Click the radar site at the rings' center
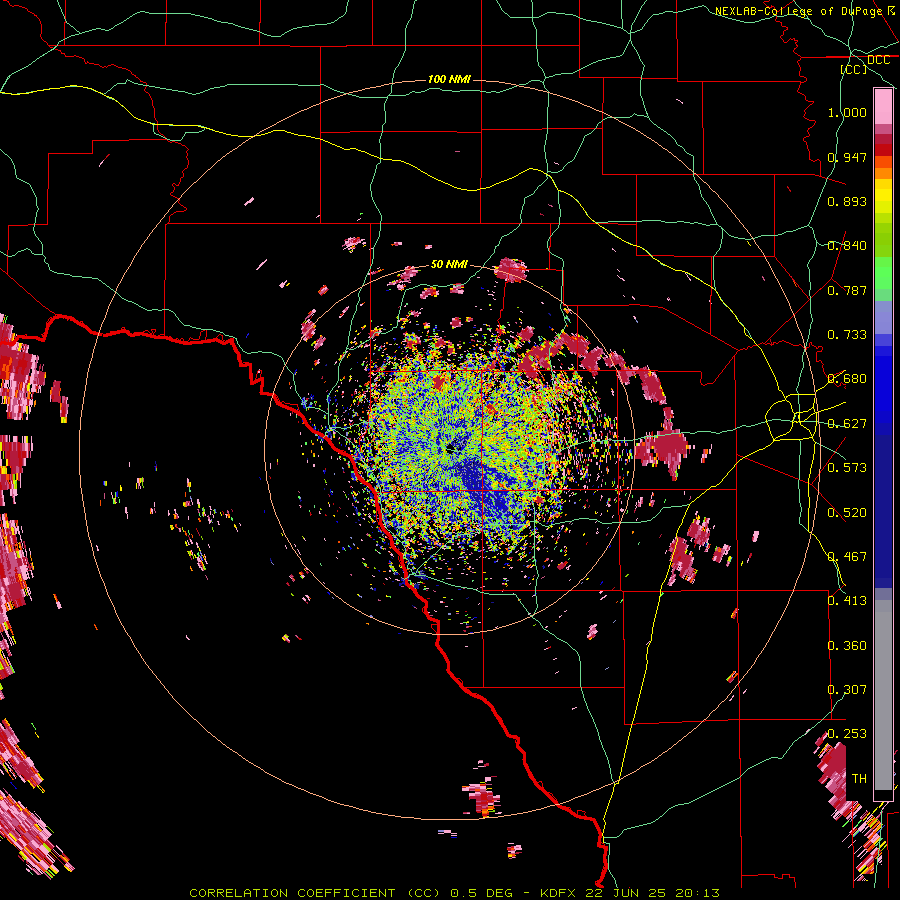The image size is (900, 900). [x=451, y=448]
